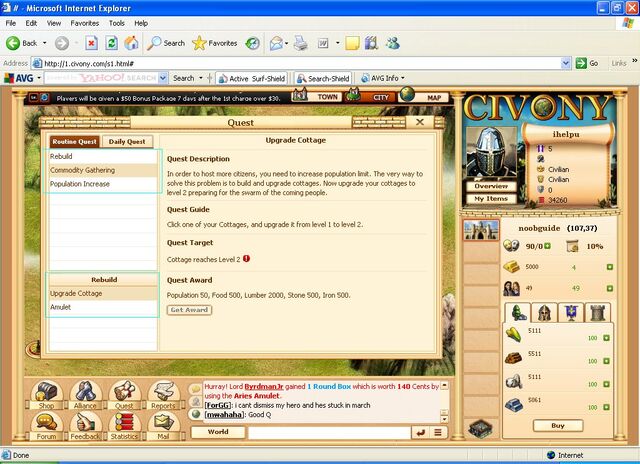Expand the Back button history arrow
Screen dimensions: 640x464
coord(44,43)
